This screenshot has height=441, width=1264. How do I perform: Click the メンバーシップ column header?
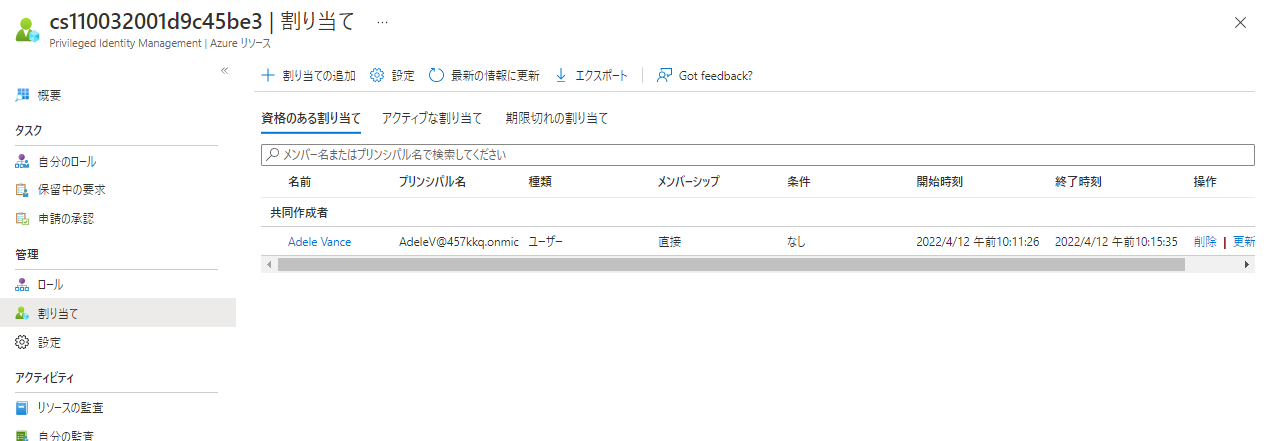point(688,182)
